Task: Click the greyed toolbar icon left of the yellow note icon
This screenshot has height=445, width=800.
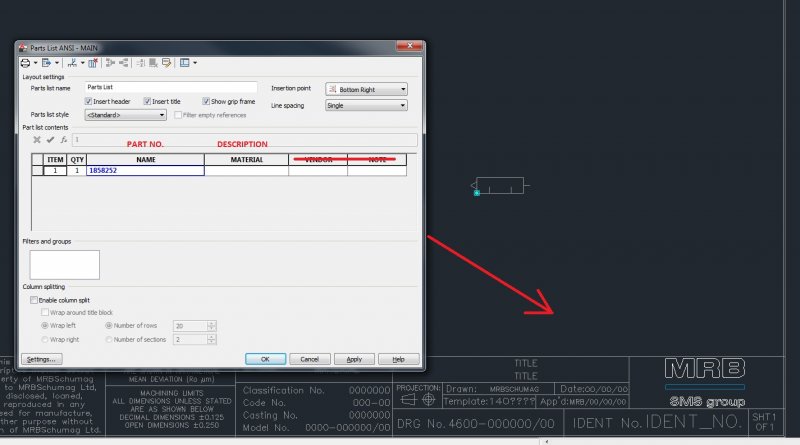Action: tap(153, 63)
